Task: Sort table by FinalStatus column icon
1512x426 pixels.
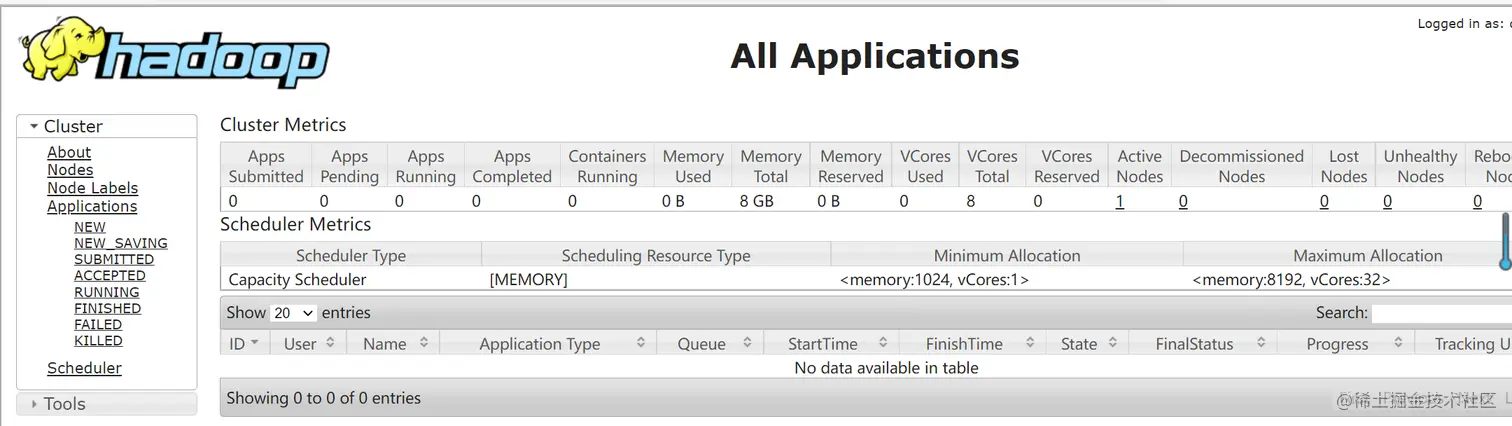Action: click(1261, 343)
